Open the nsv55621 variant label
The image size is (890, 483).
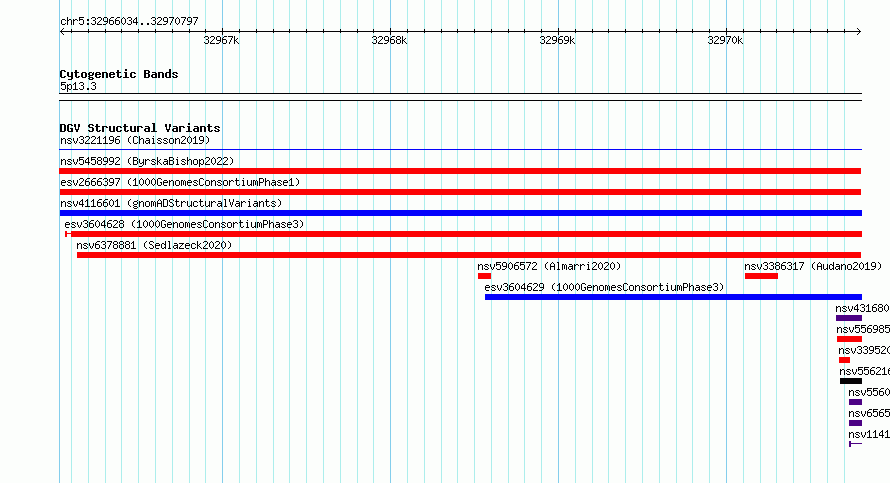coord(864,371)
